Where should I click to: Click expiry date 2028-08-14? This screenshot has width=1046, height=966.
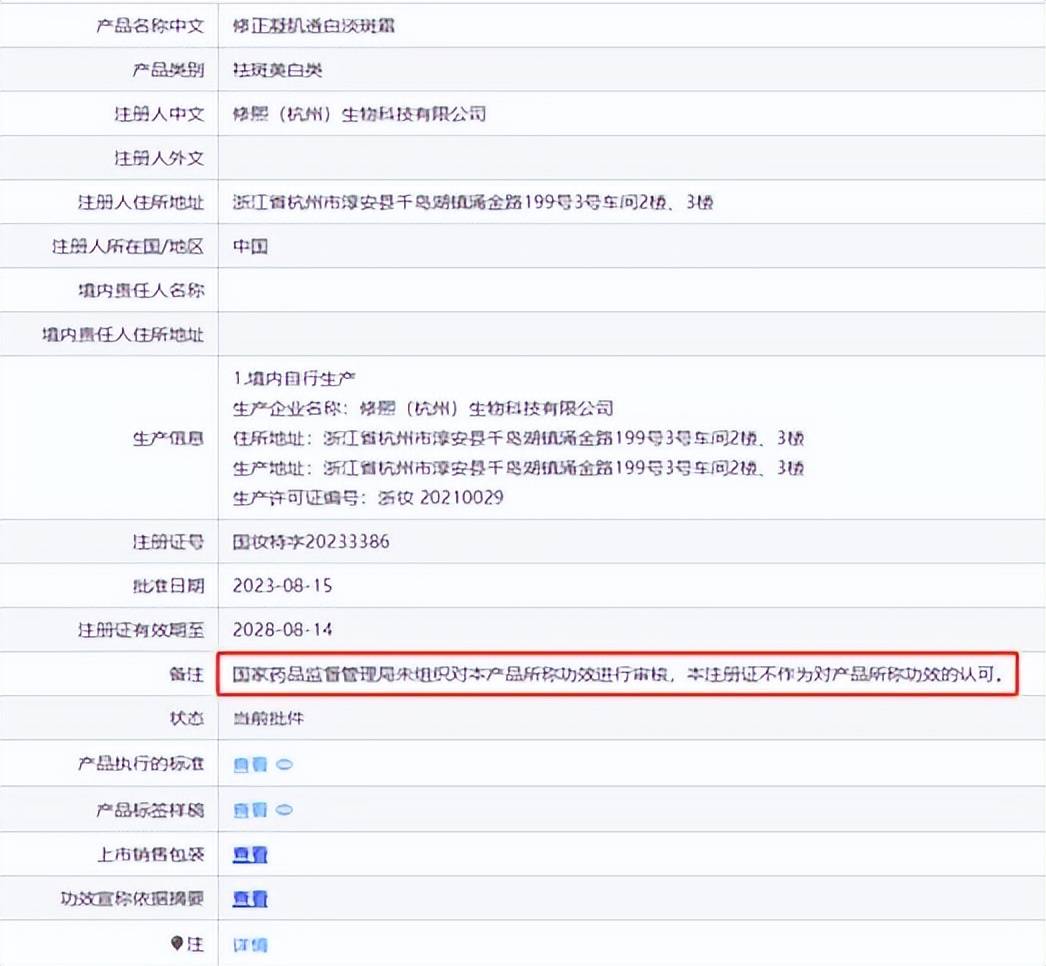(x=283, y=630)
